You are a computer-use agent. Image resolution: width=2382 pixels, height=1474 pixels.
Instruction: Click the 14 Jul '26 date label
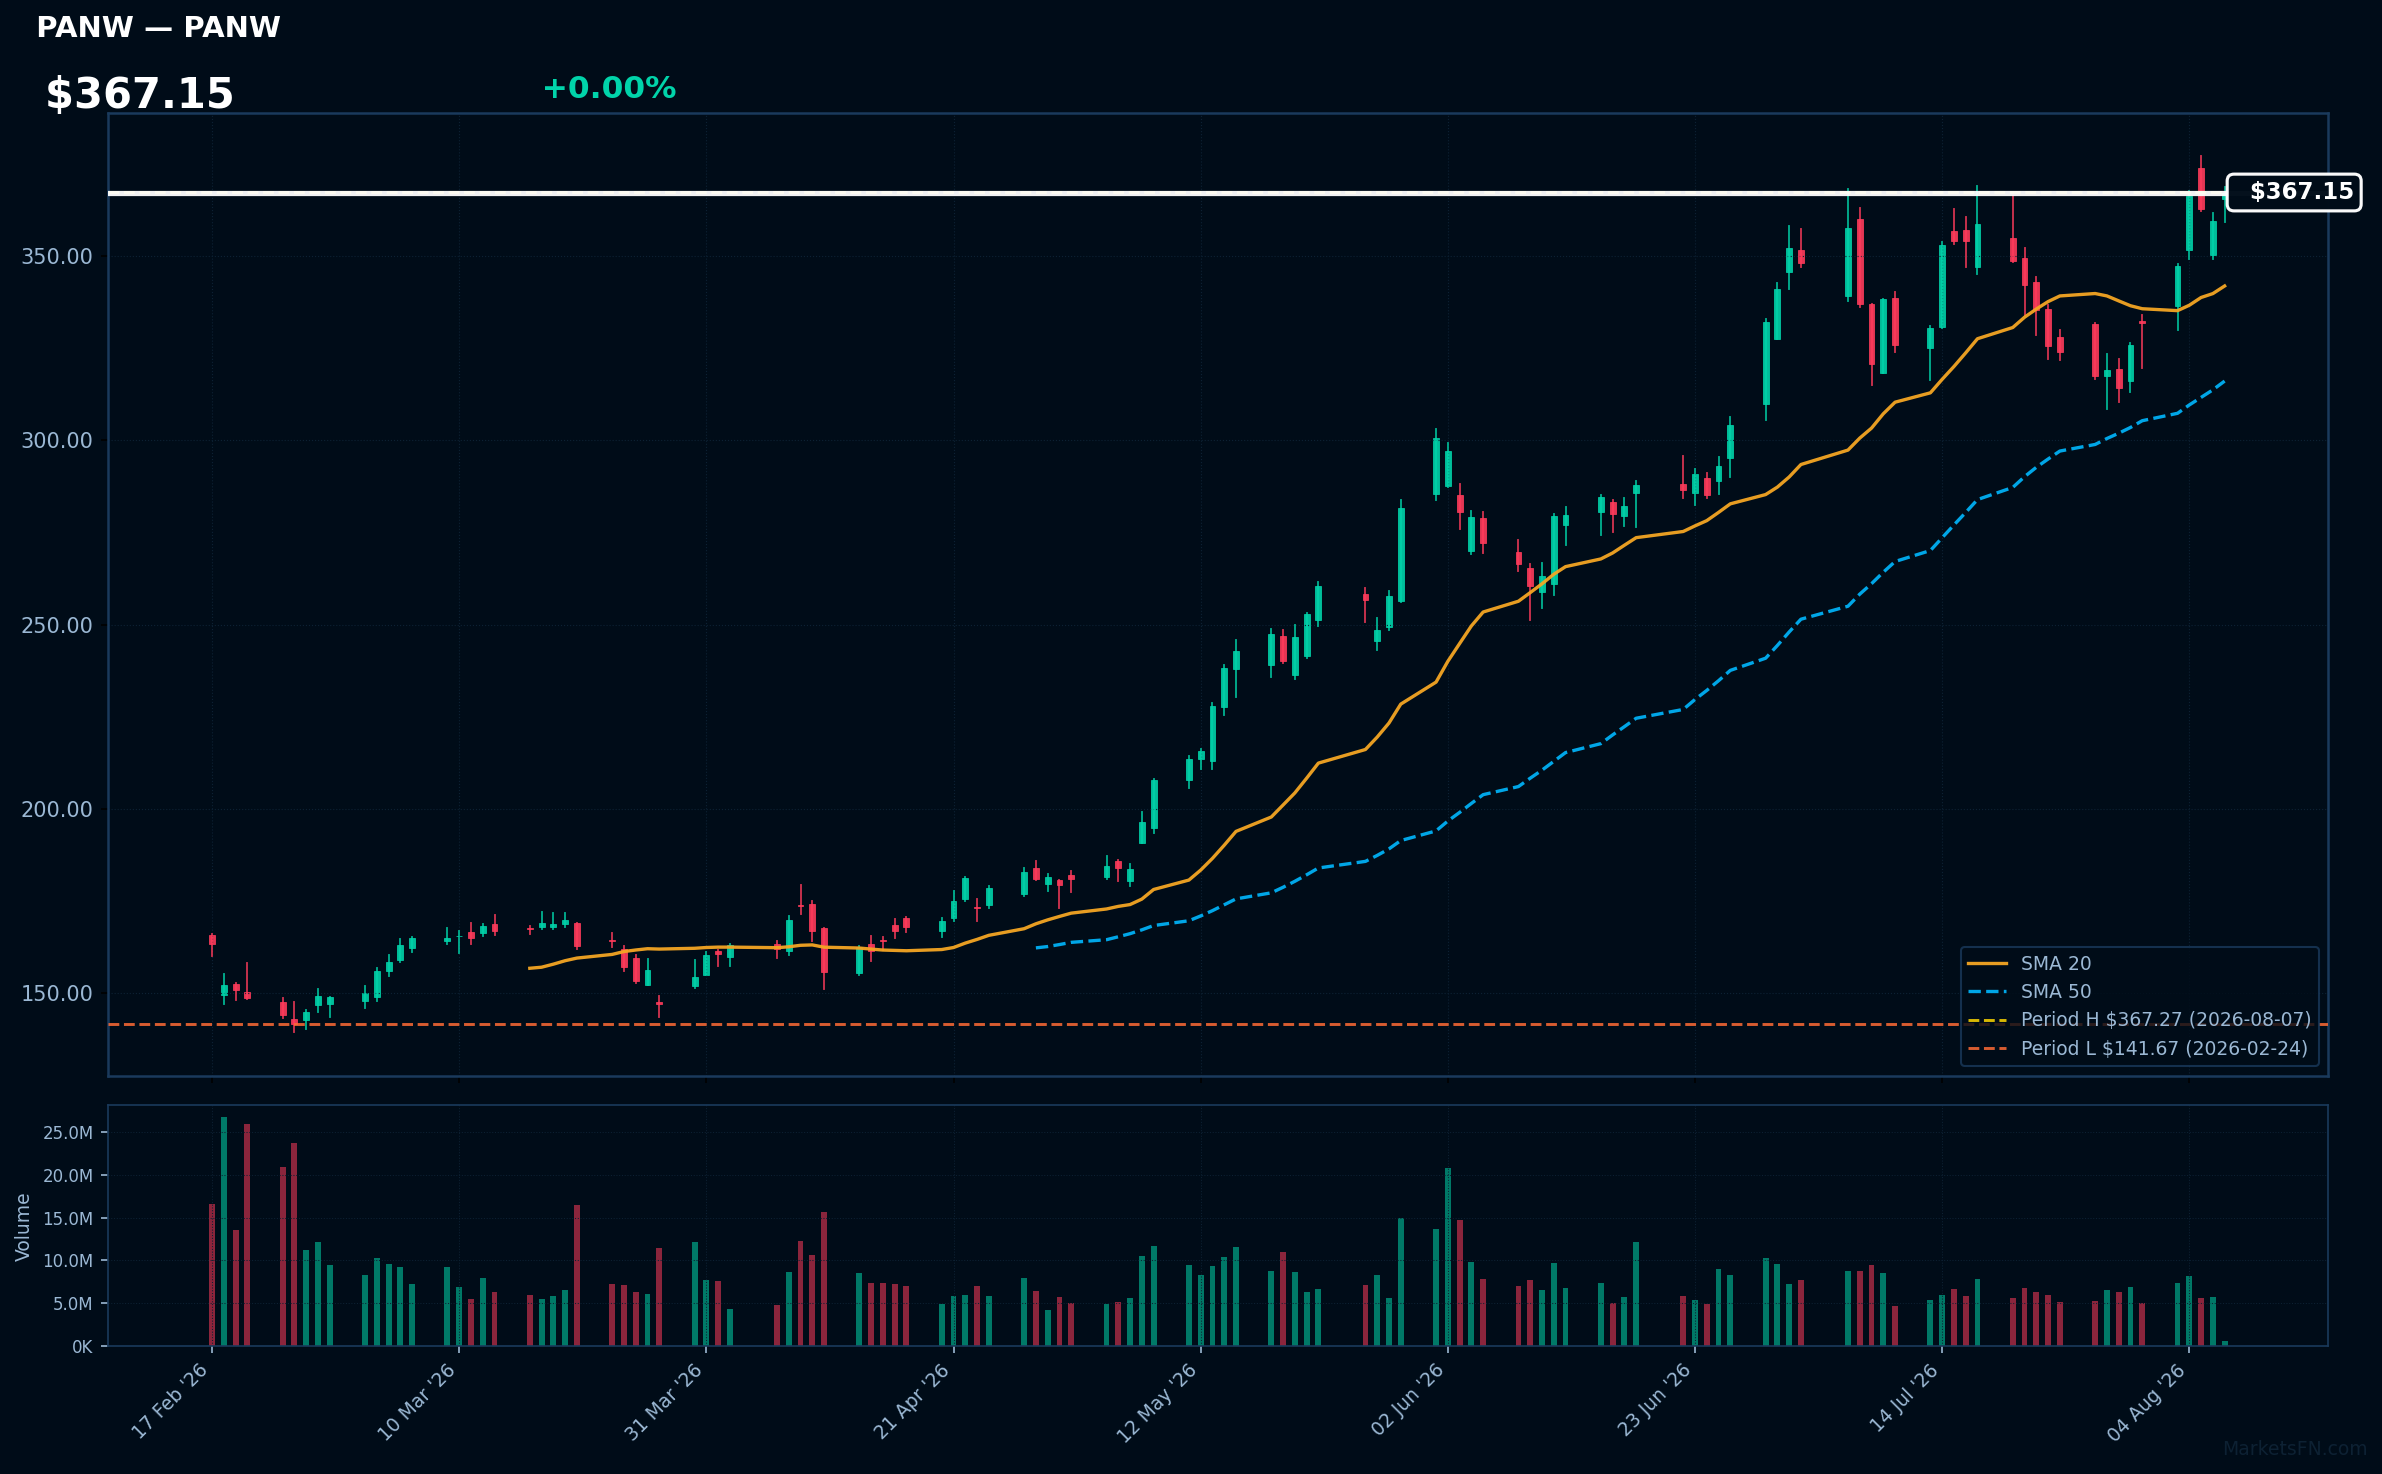pyautogui.click(x=1904, y=1398)
